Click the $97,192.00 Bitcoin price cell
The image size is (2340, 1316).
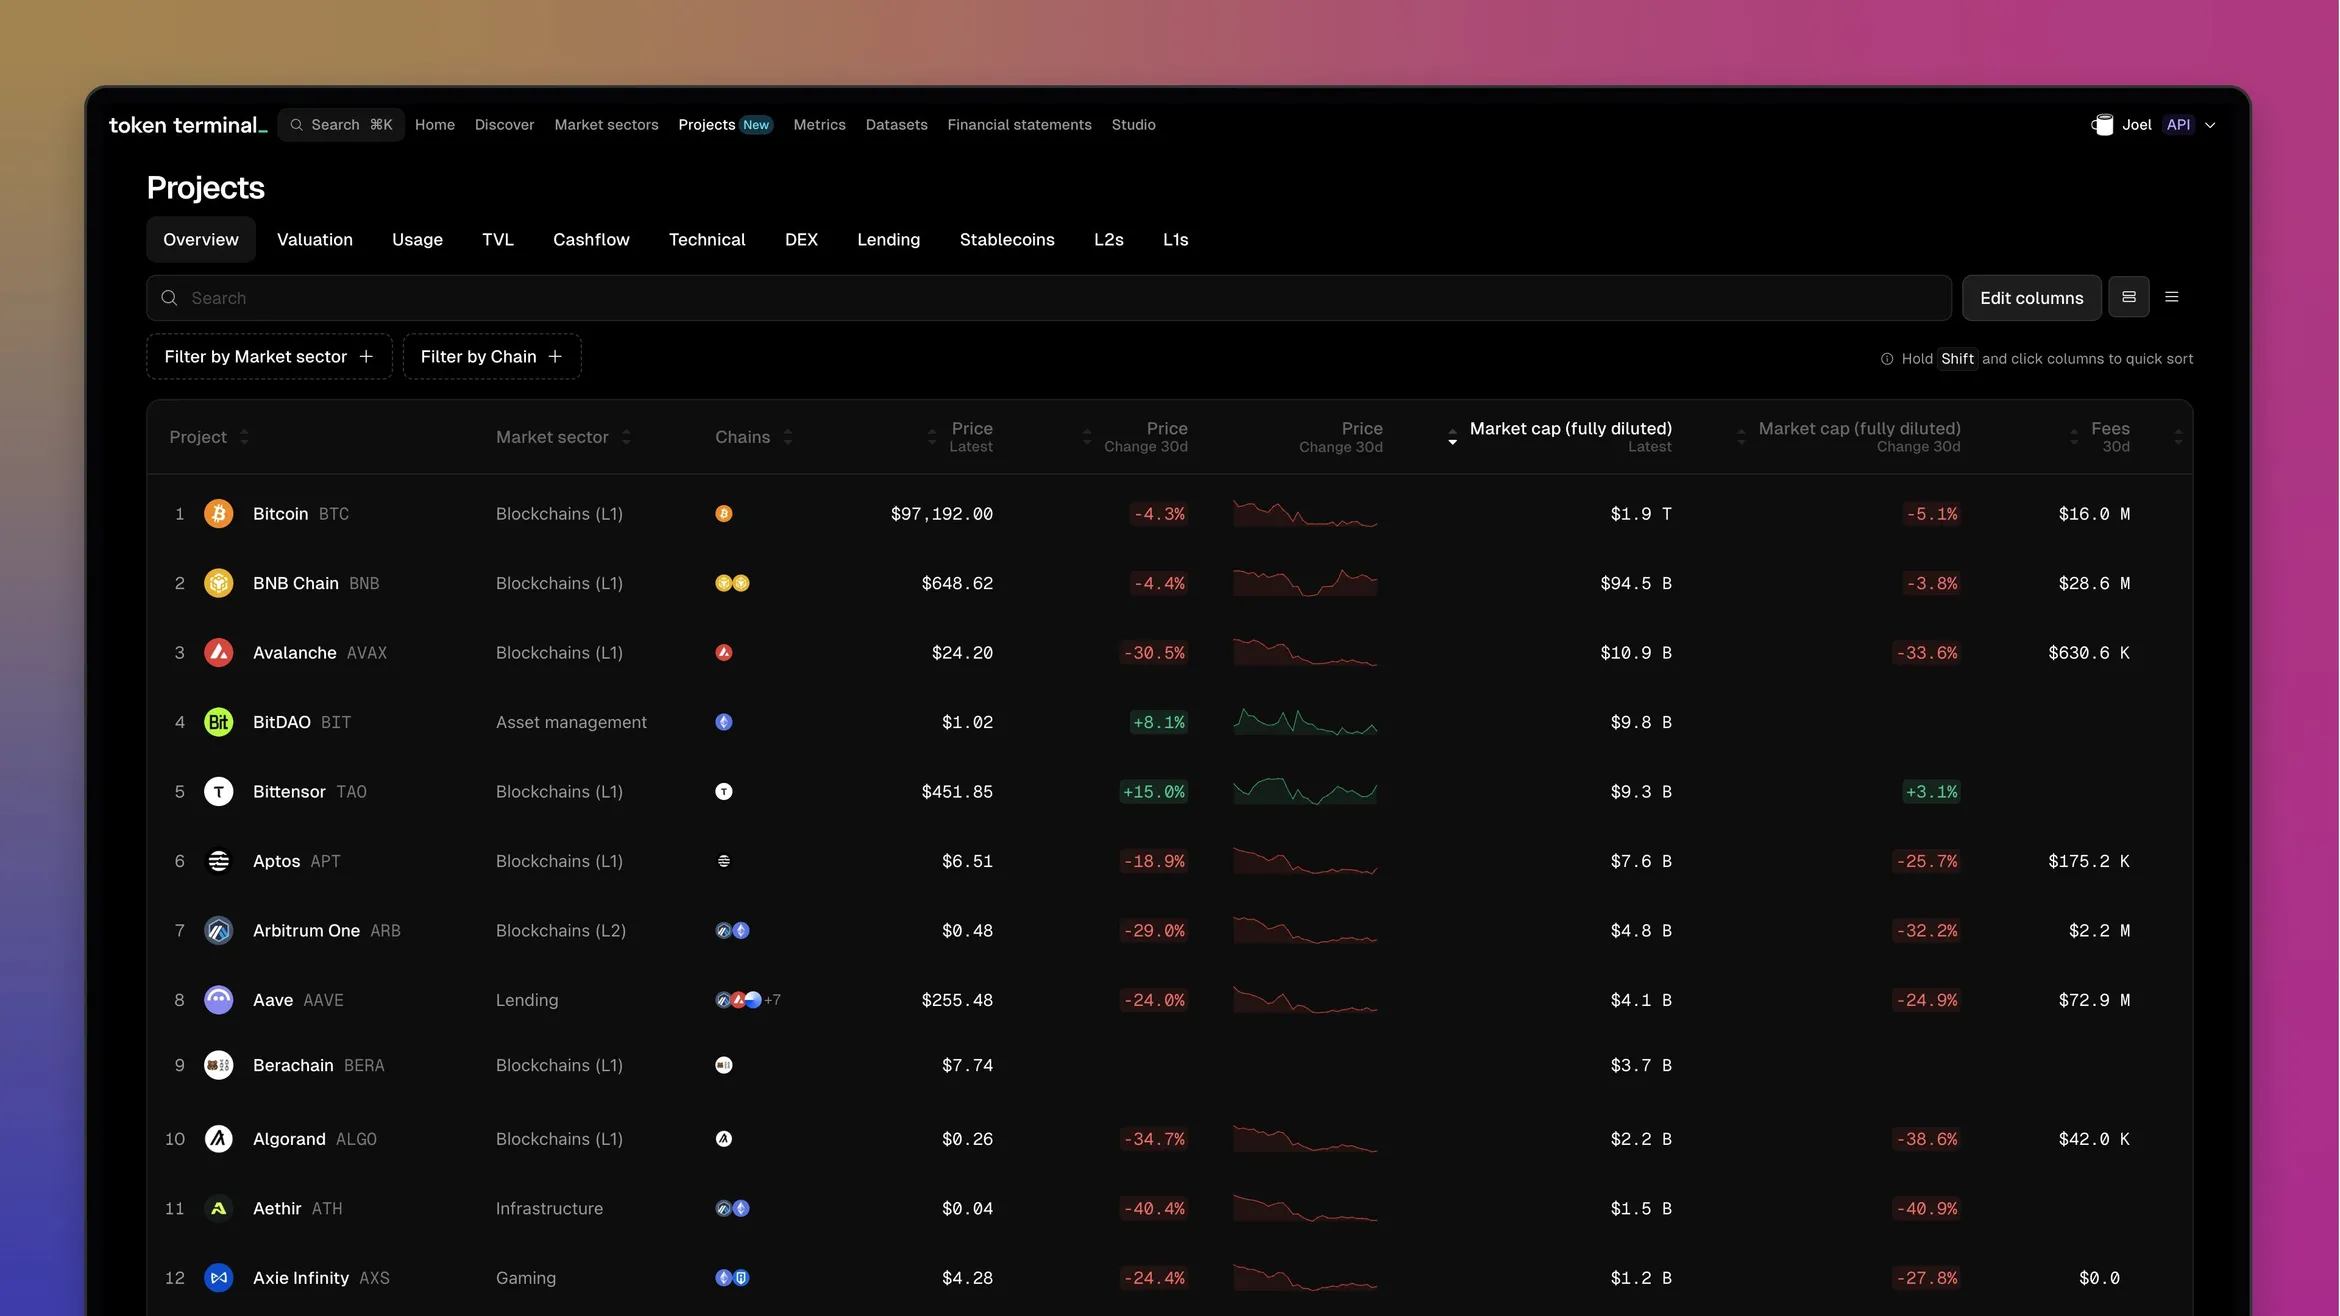941,514
